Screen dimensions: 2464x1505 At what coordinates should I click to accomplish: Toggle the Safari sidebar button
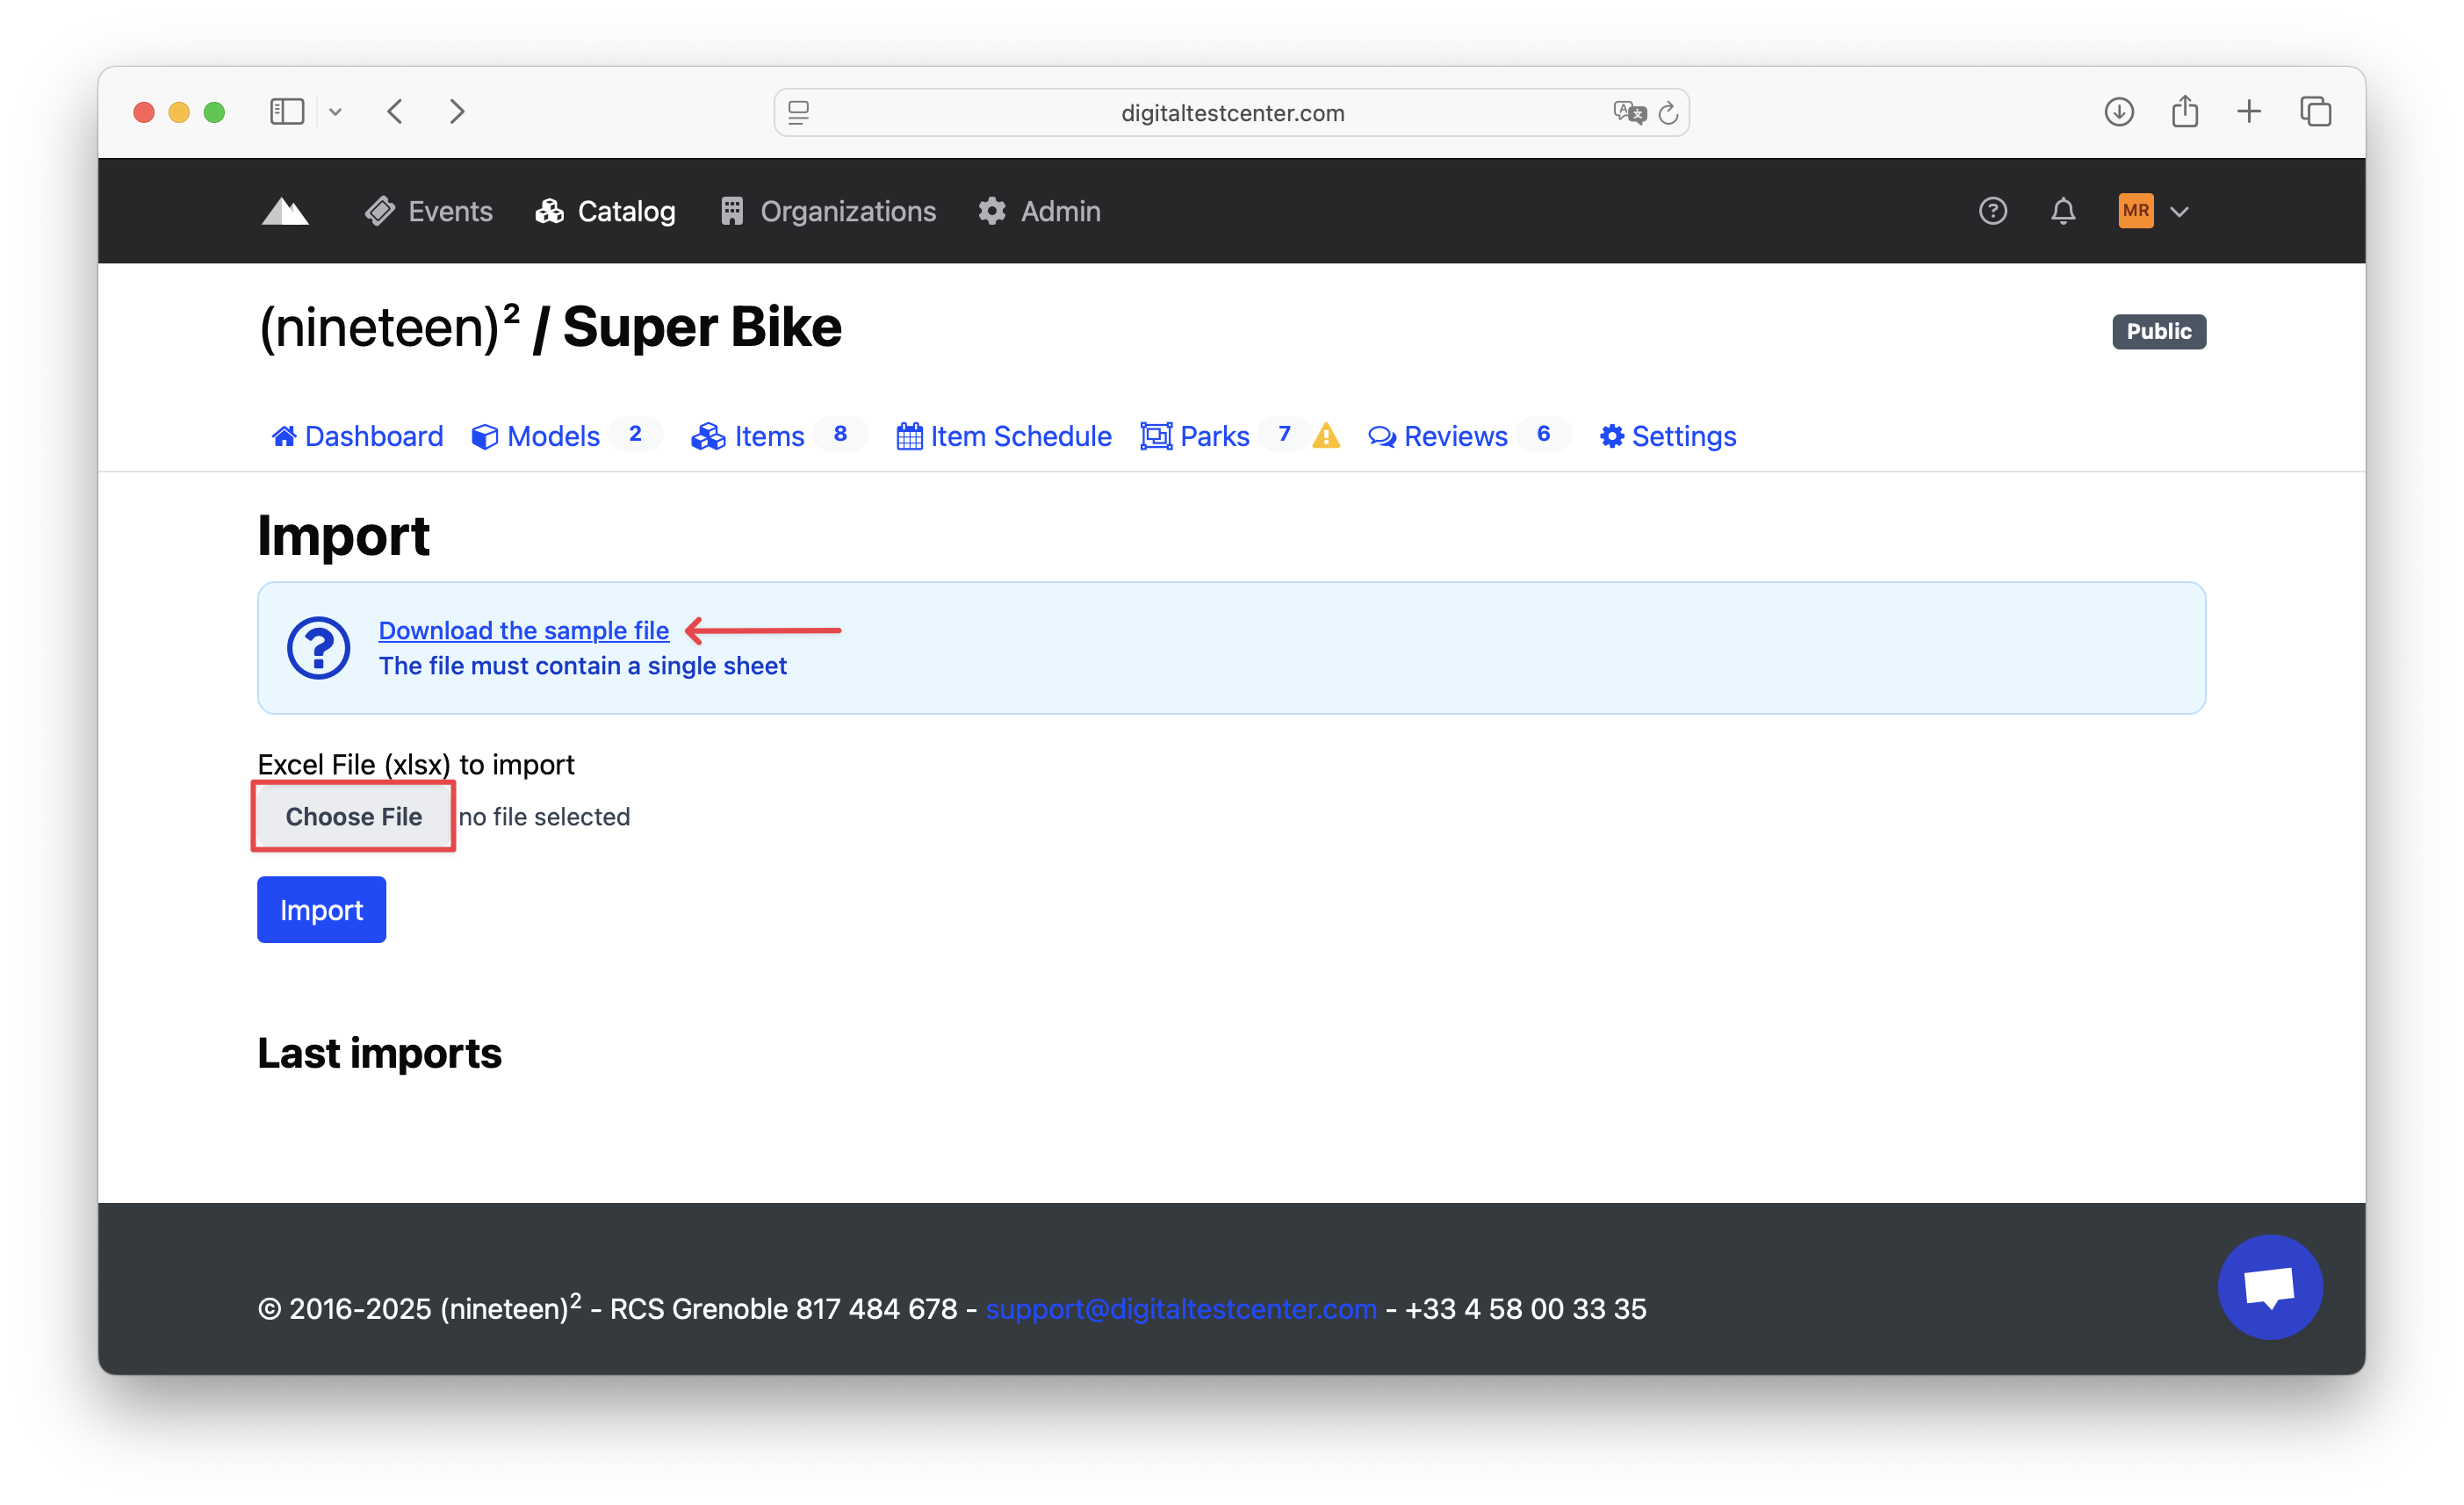tap(287, 112)
